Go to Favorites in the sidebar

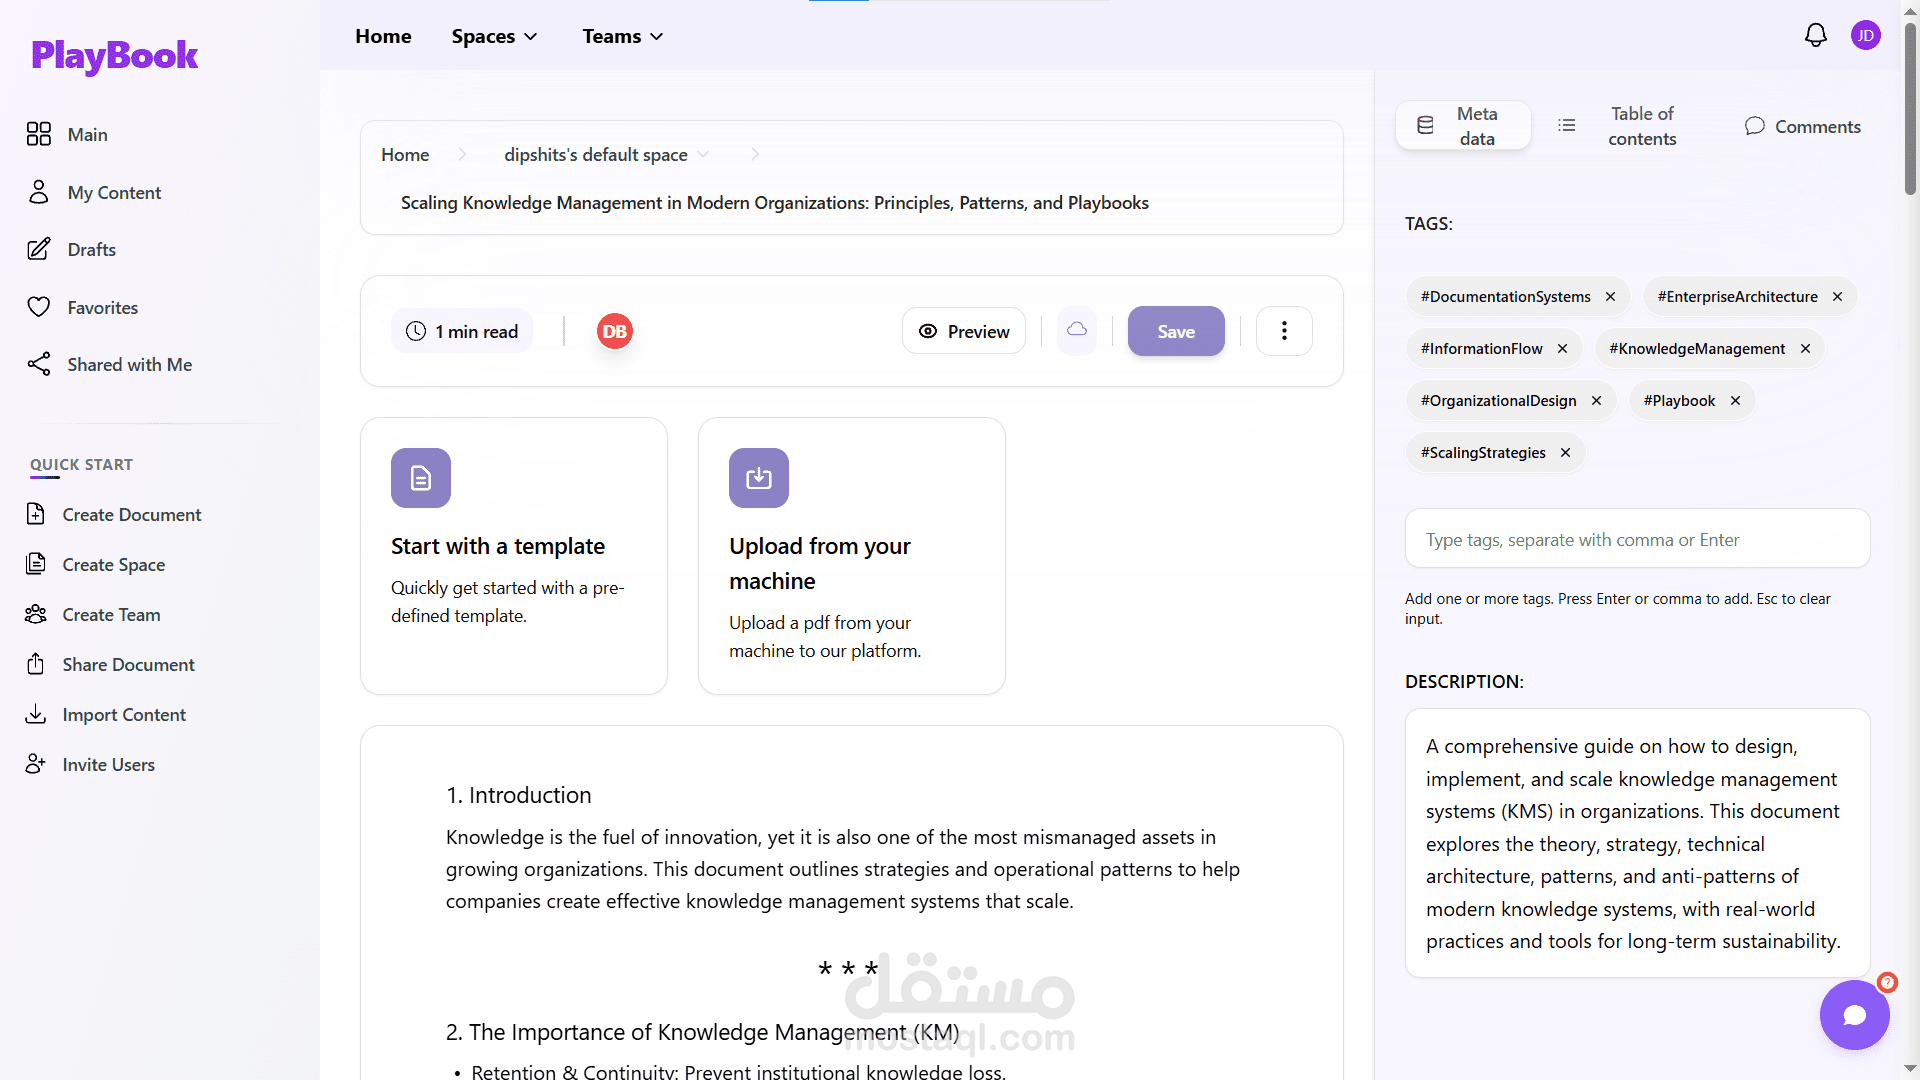(102, 308)
